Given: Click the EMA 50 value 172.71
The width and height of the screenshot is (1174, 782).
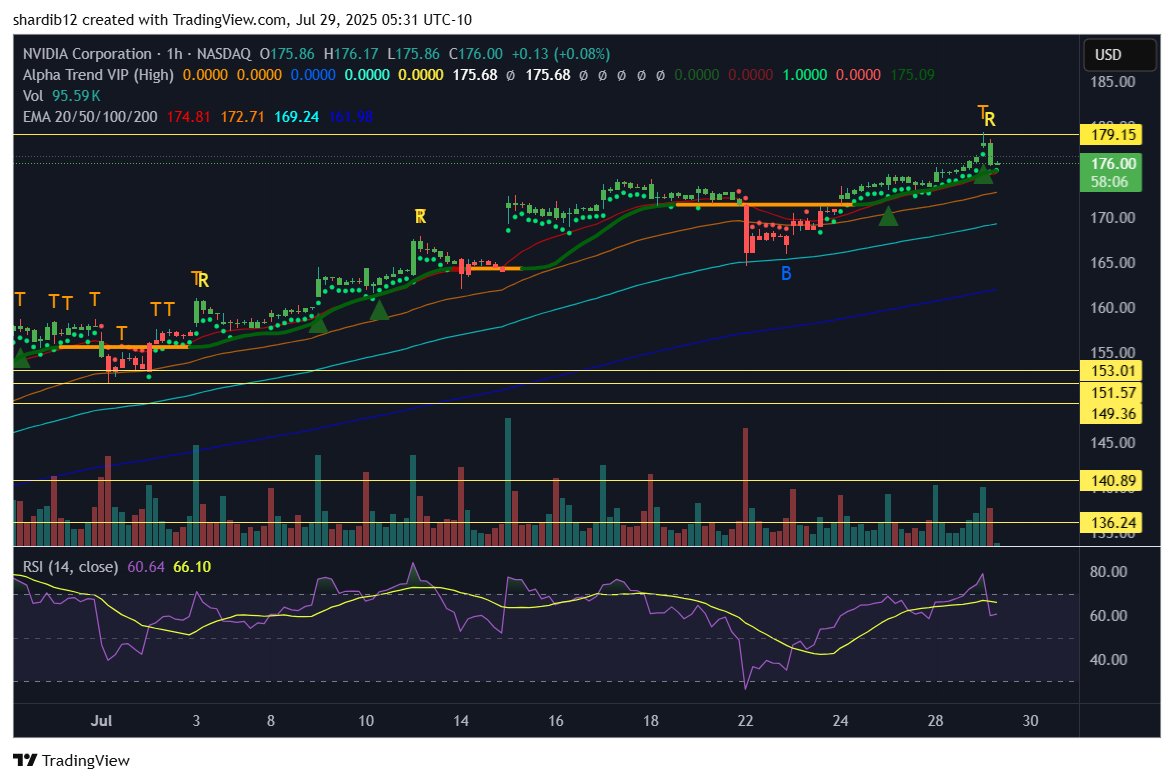Looking at the screenshot, I should pos(243,117).
